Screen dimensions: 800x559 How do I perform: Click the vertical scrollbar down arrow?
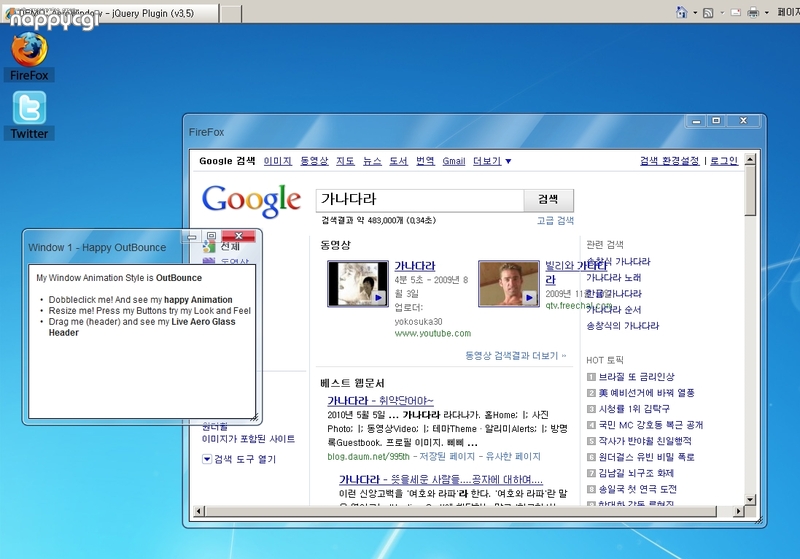point(750,500)
